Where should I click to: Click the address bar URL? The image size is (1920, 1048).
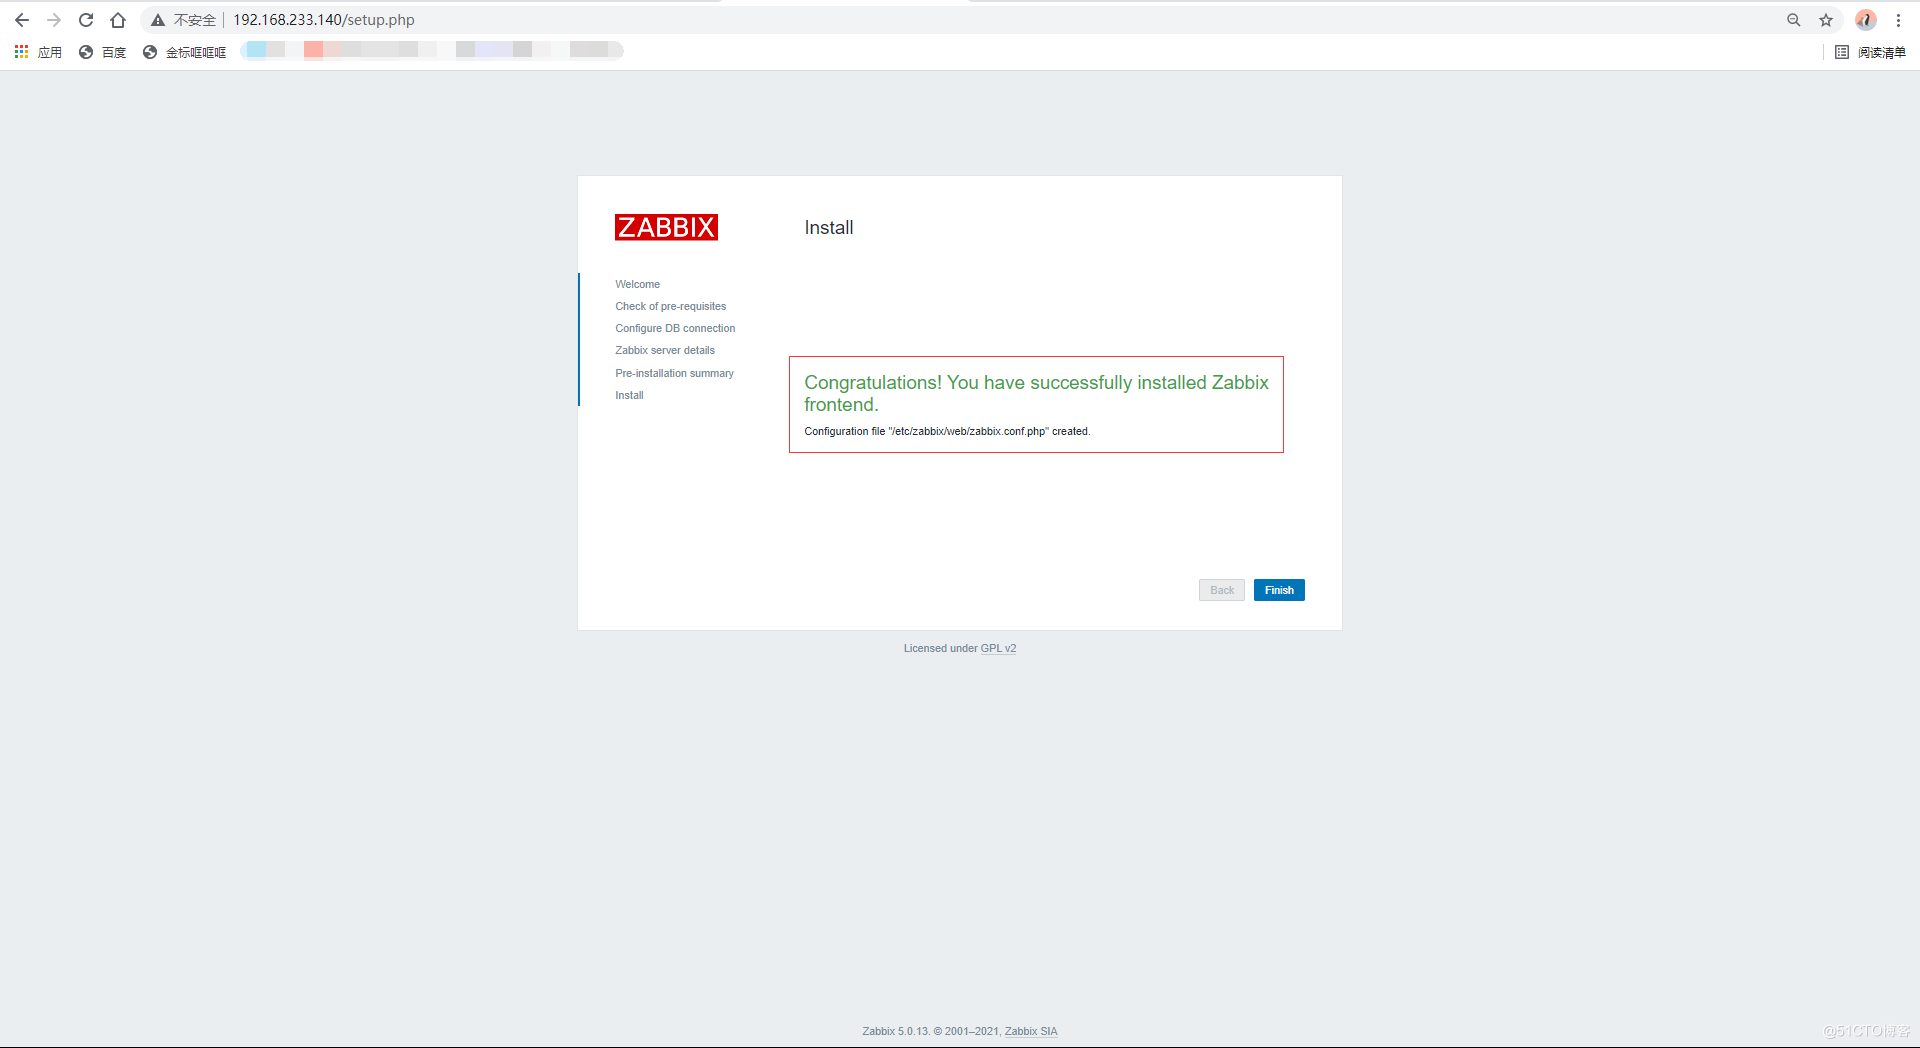(x=323, y=20)
